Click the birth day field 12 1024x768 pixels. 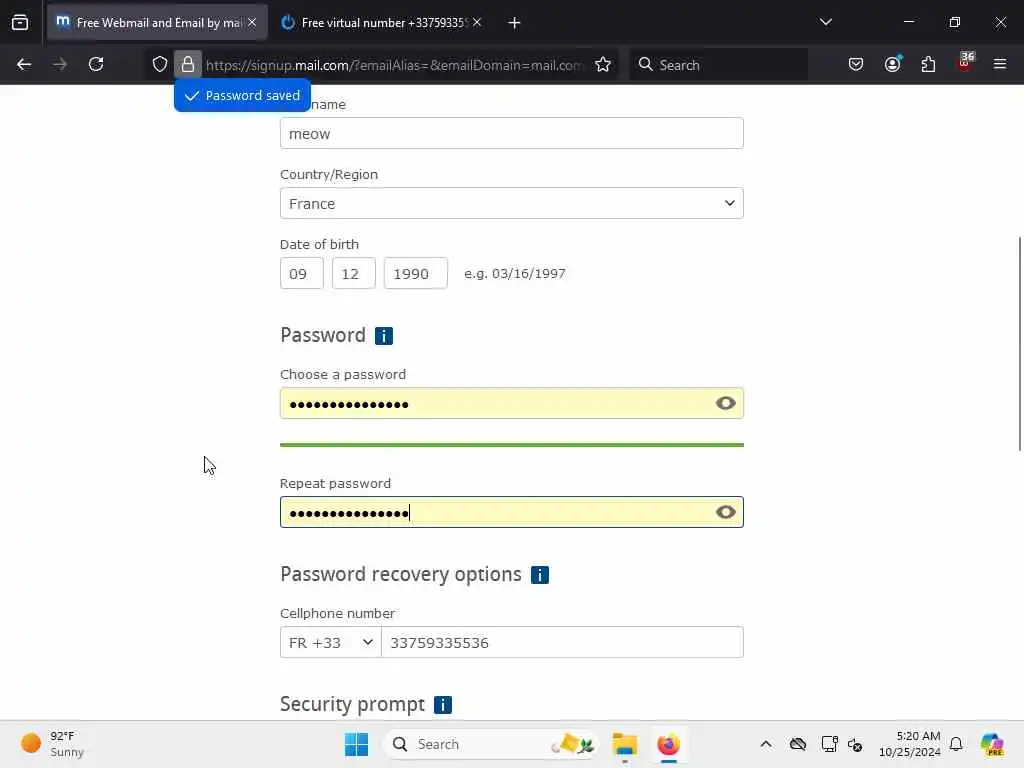[353, 273]
